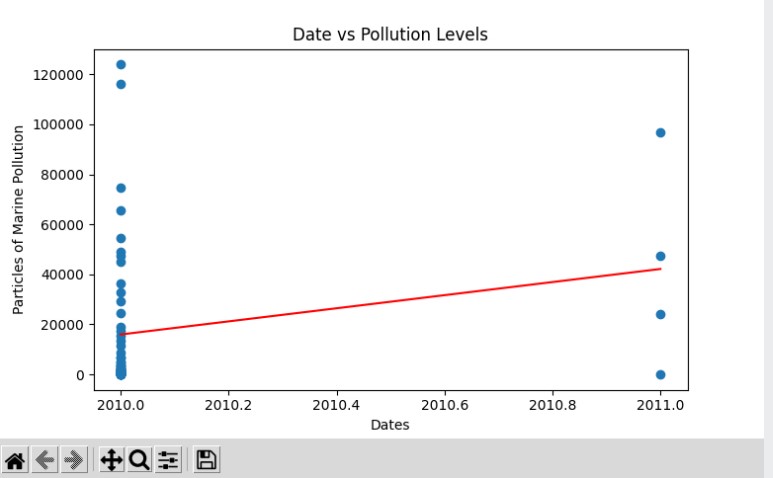Click the y-axis label Particles of Marine Pollution

[x=18, y=220]
